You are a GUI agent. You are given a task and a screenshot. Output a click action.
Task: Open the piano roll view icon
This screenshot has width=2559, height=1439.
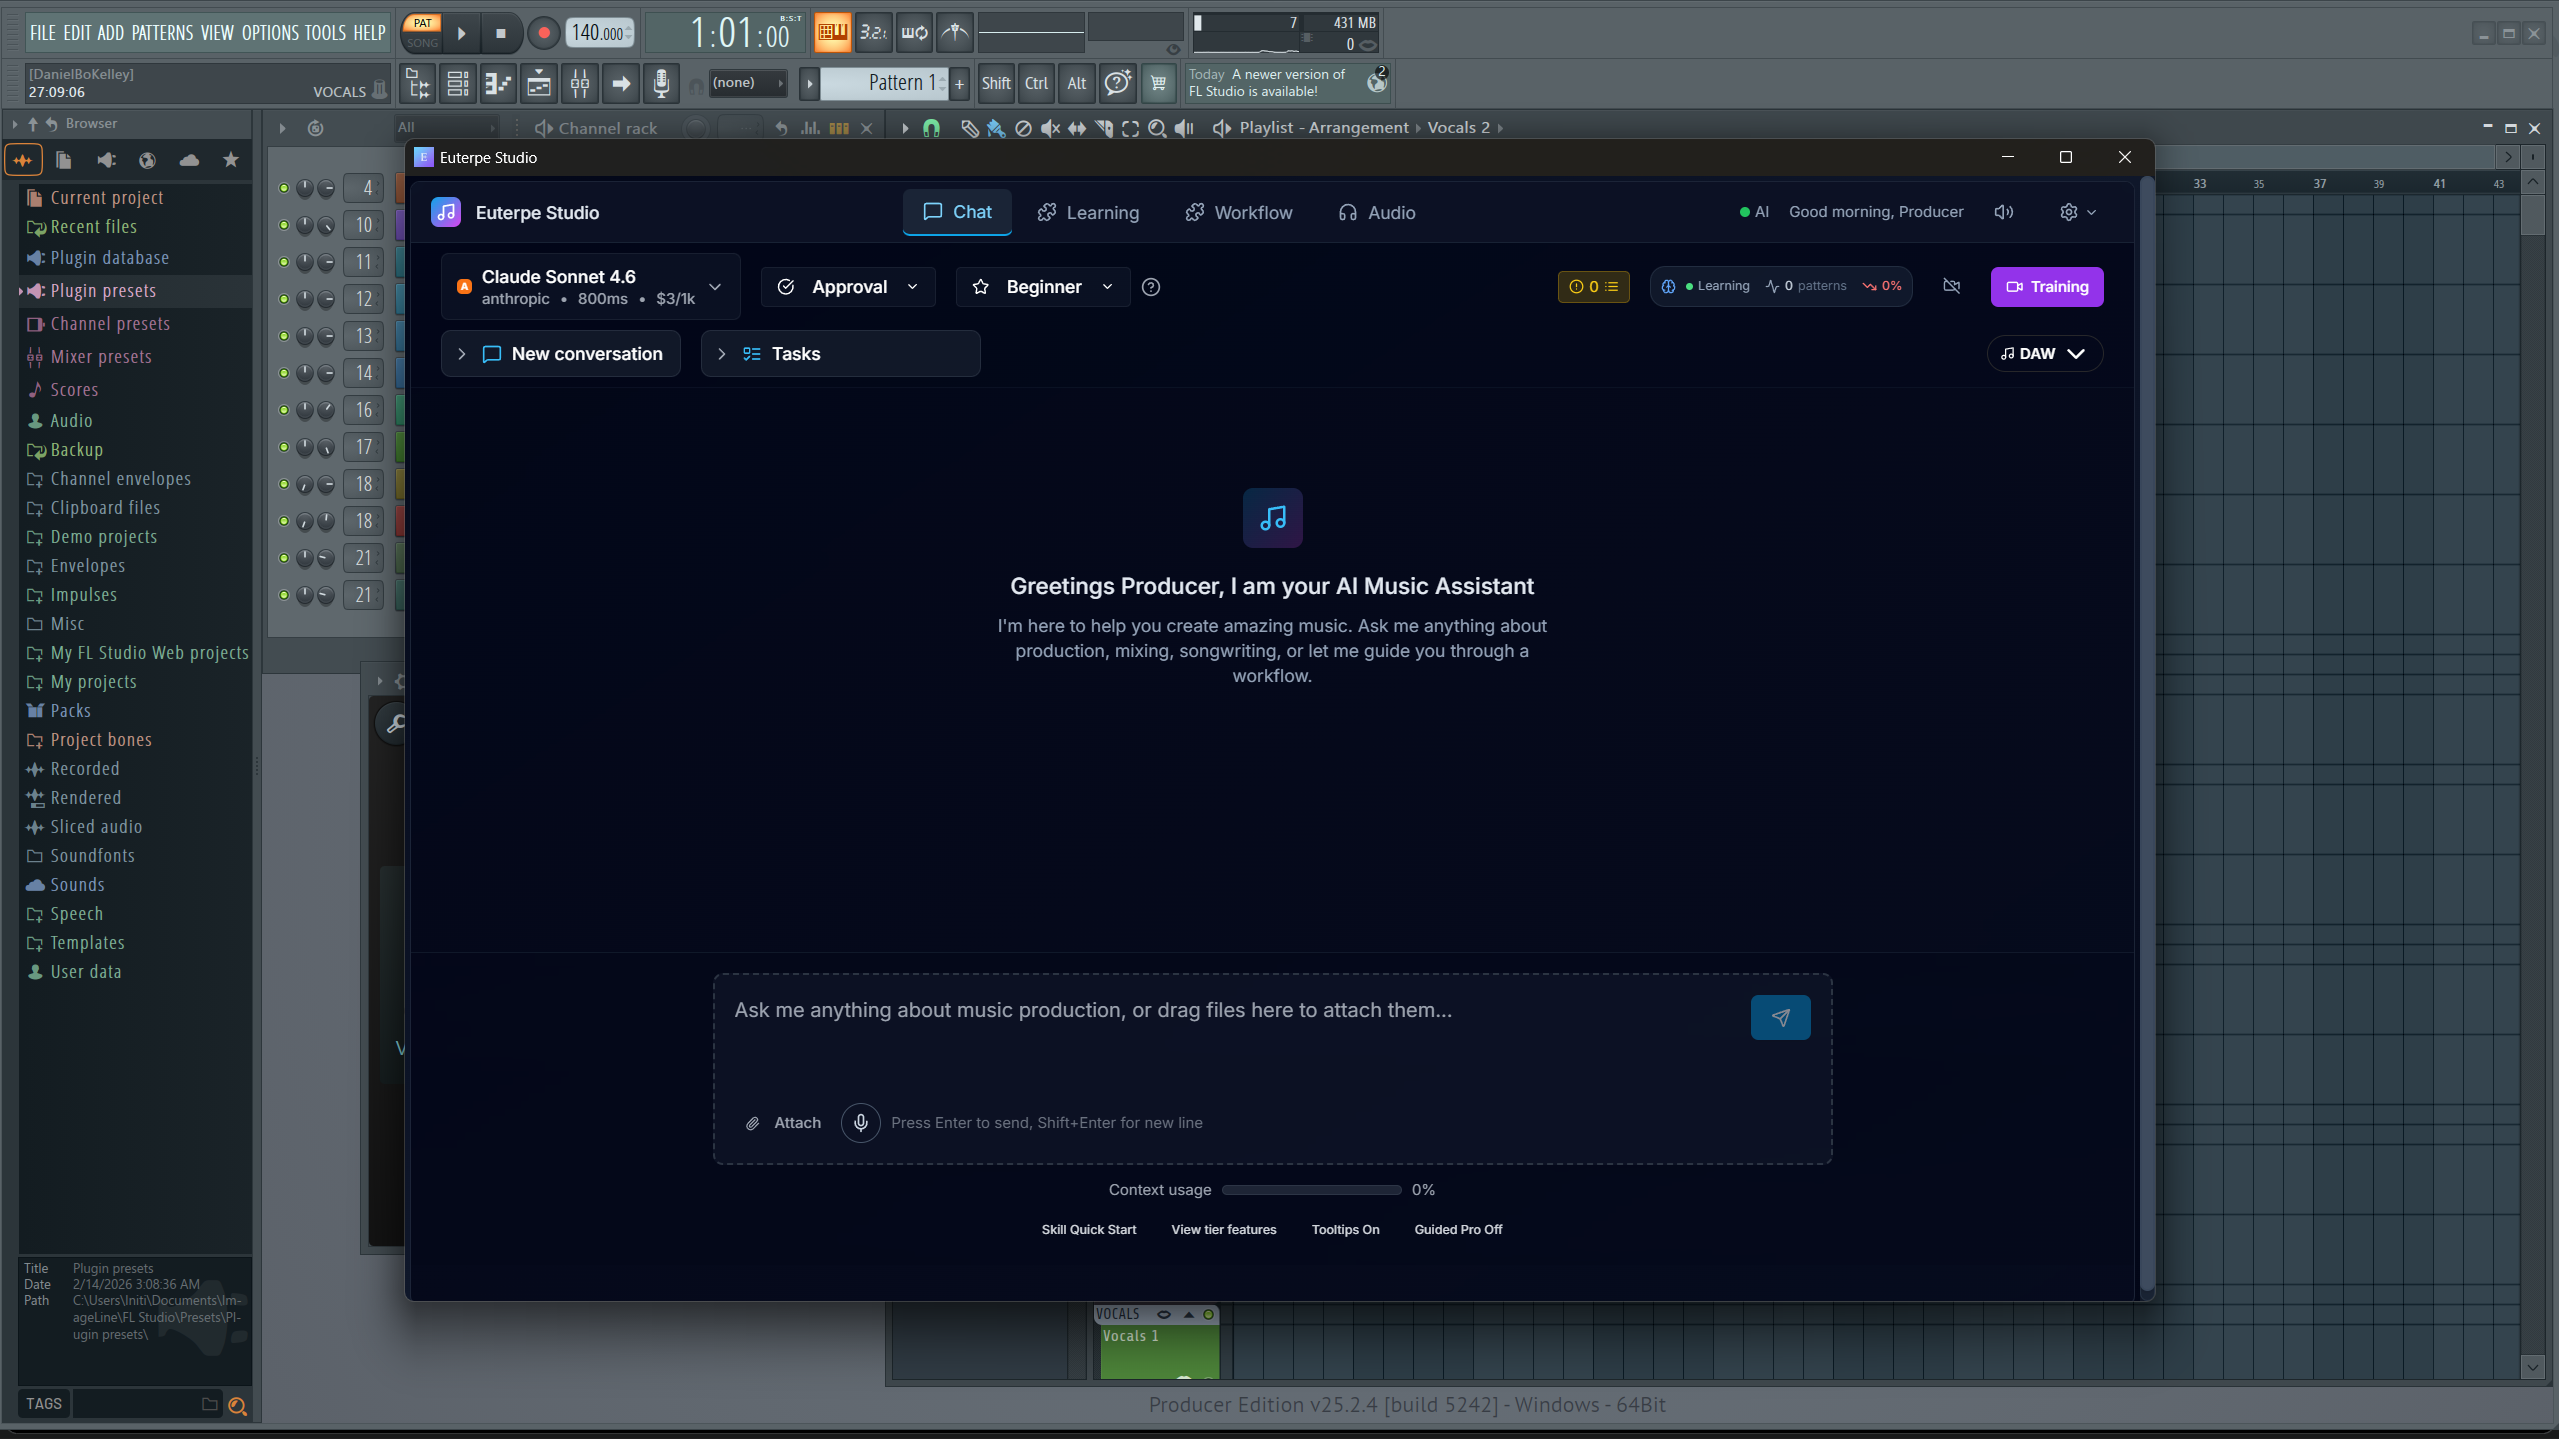tap(498, 84)
